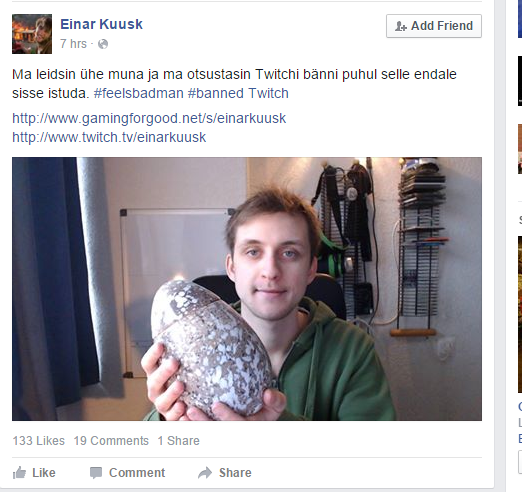Open Einar Kuusk's profile picture
This screenshot has height=492, width=522.
(x=32, y=34)
